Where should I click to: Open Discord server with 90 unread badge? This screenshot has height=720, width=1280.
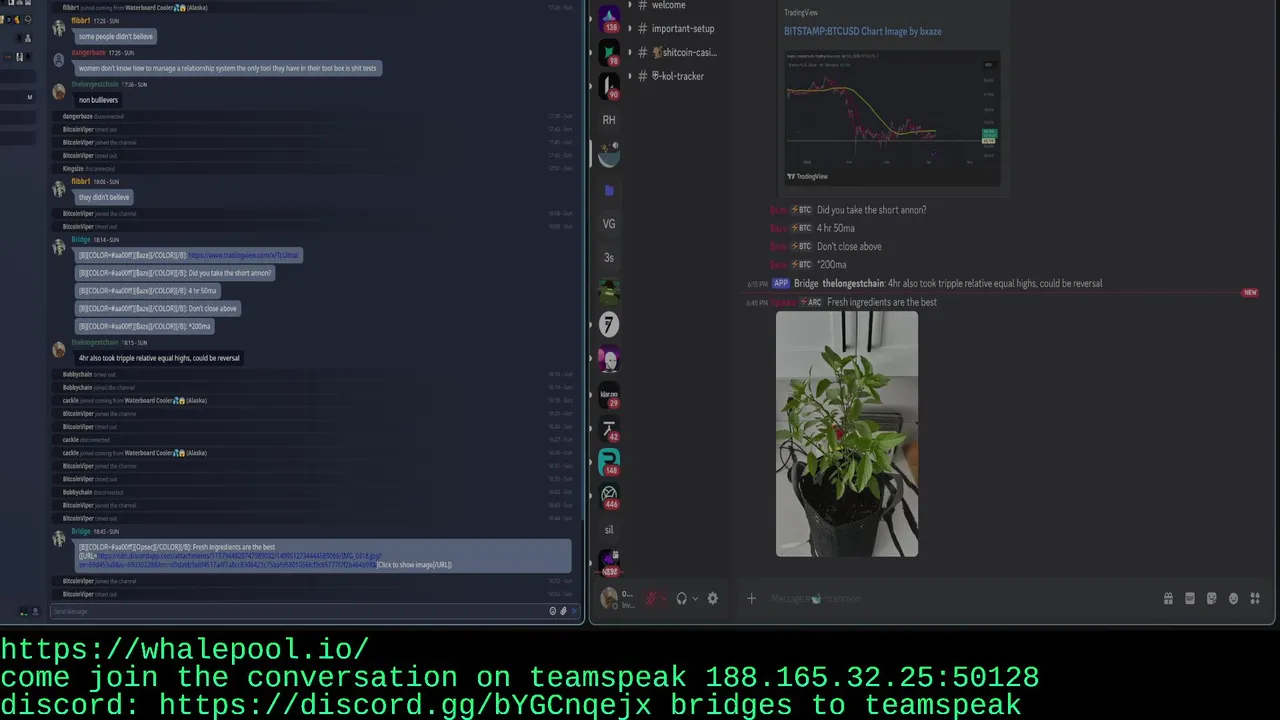[x=609, y=86]
